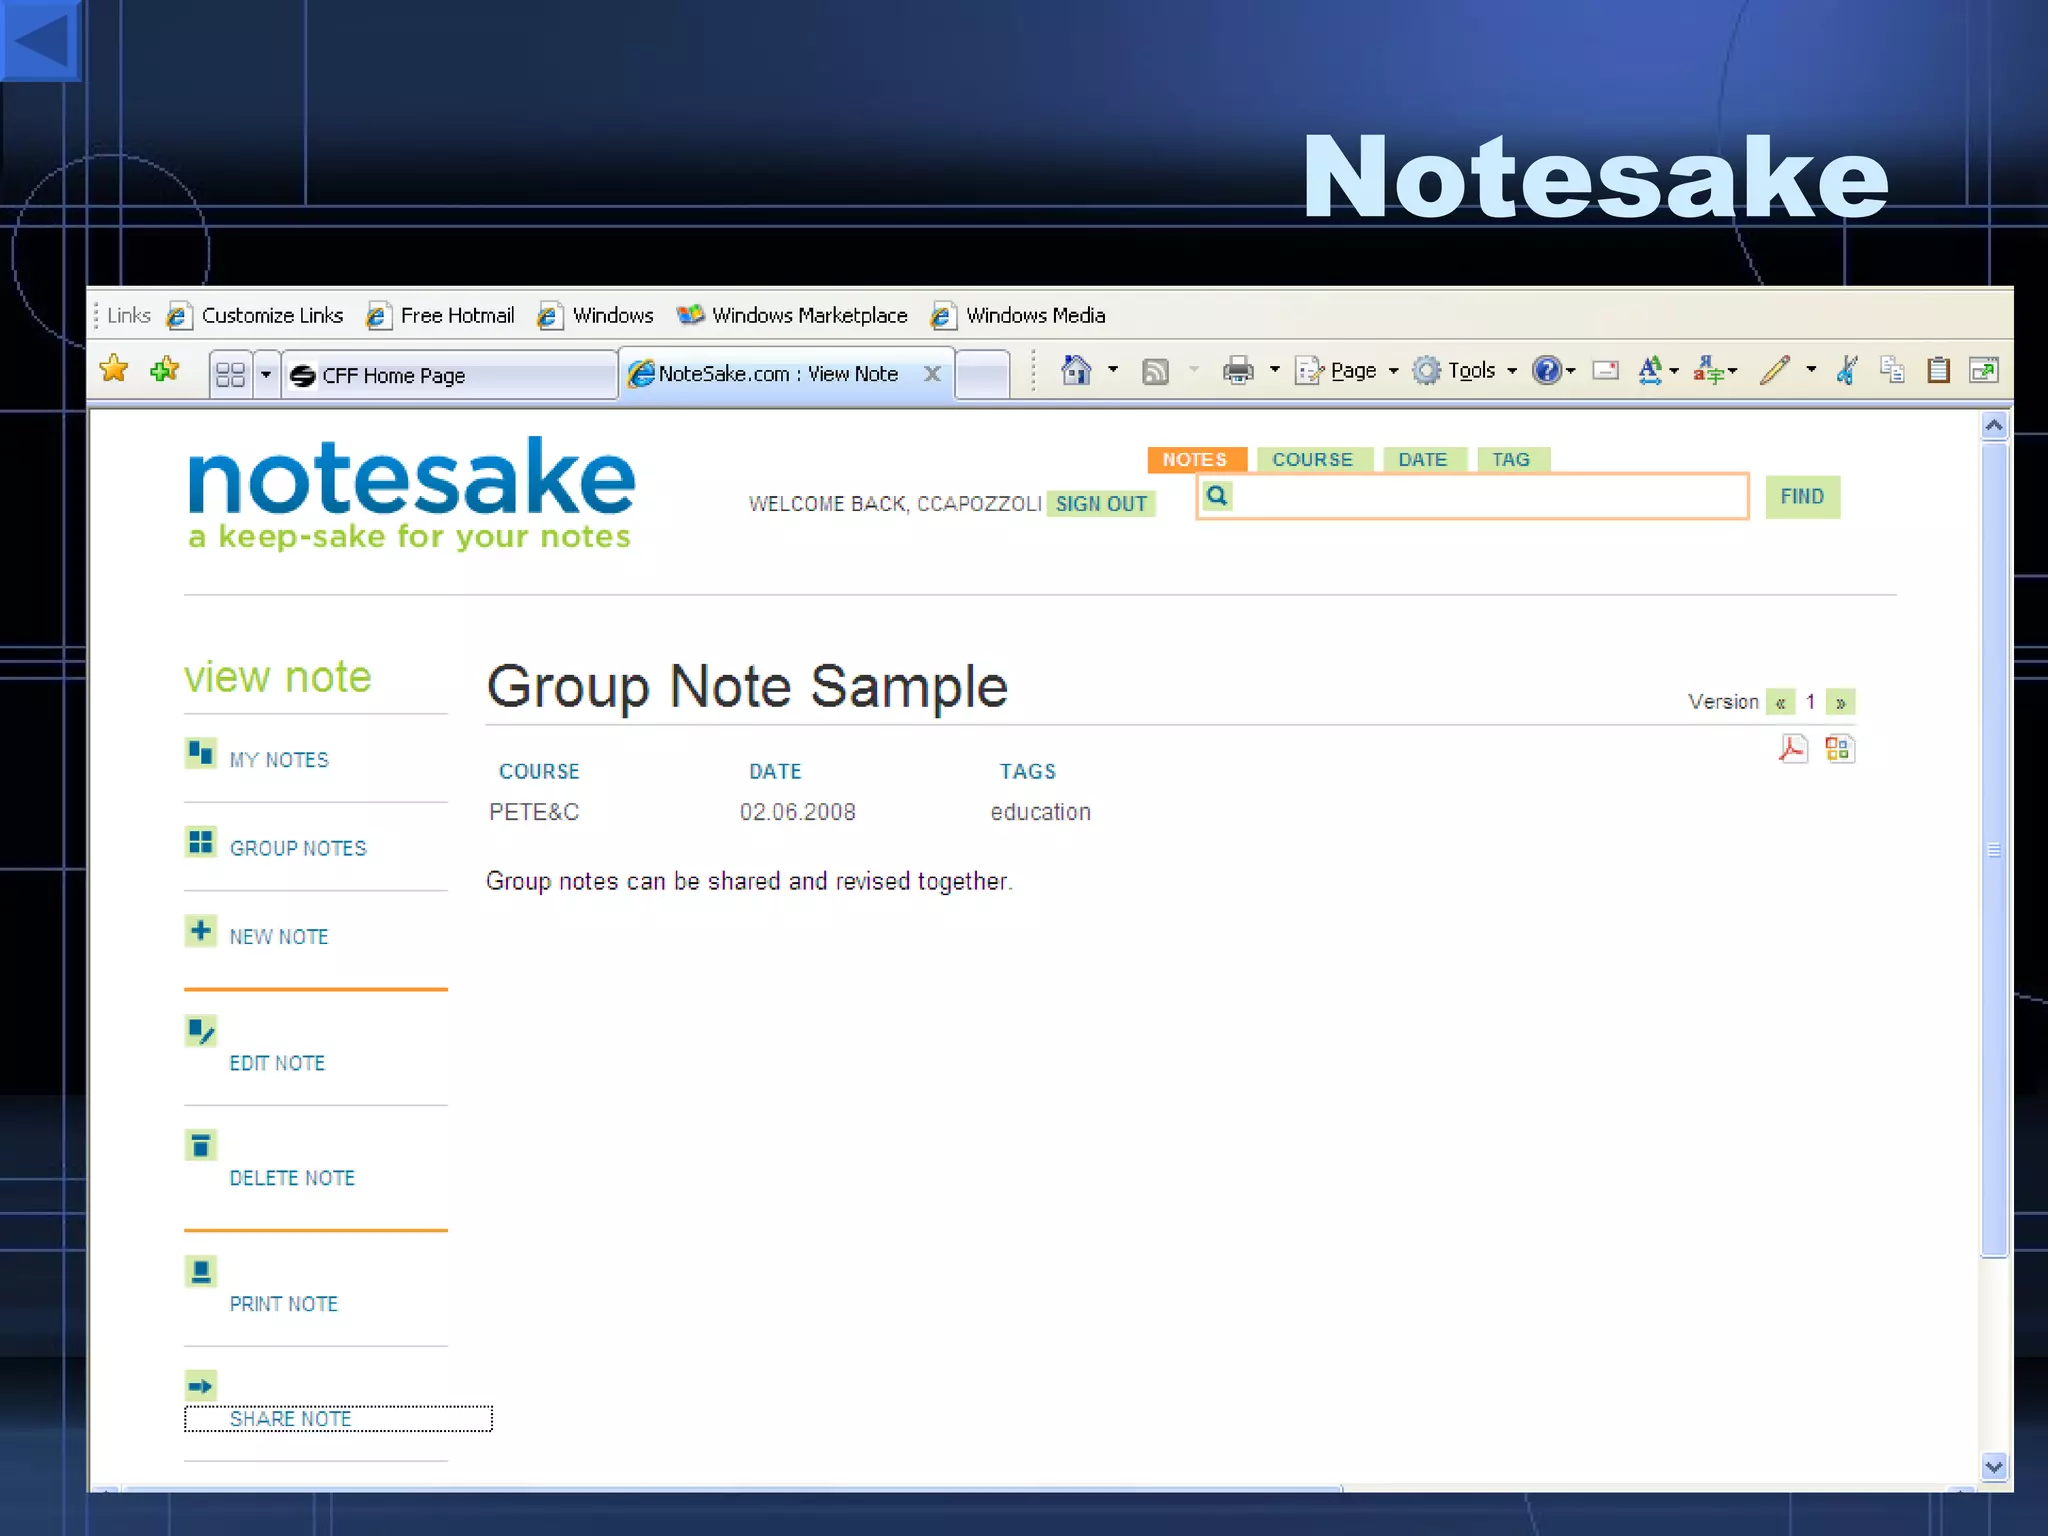The height and width of the screenshot is (1536, 2048).
Task: Click NEW NOTE in sidebar
Action: [279, 937]
